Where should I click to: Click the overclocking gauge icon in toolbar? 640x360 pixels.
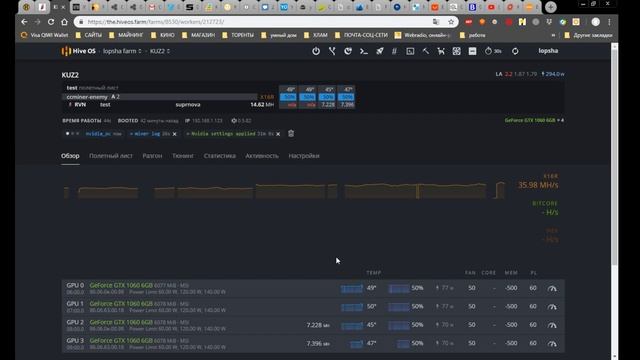tap(441, 51)
